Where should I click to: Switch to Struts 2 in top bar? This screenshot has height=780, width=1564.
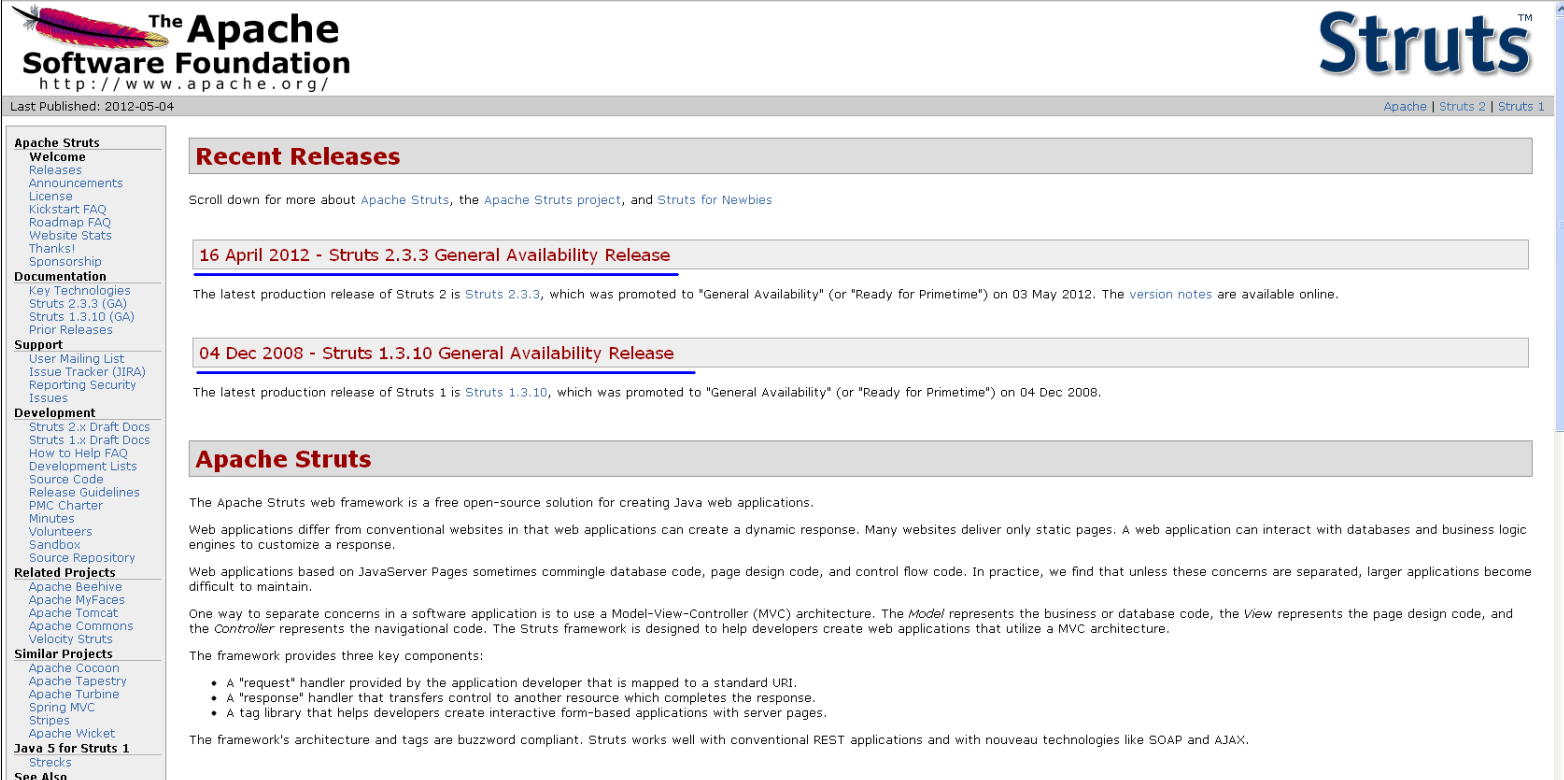(x=1462, y=106)
